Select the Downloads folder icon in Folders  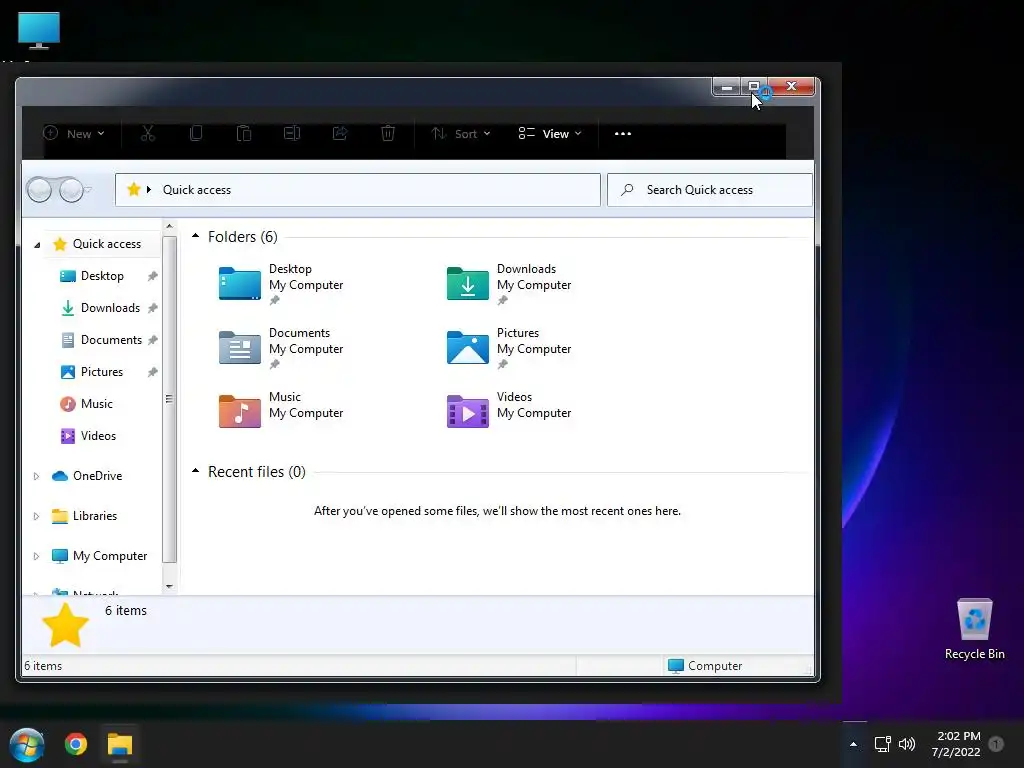(468, 283)
